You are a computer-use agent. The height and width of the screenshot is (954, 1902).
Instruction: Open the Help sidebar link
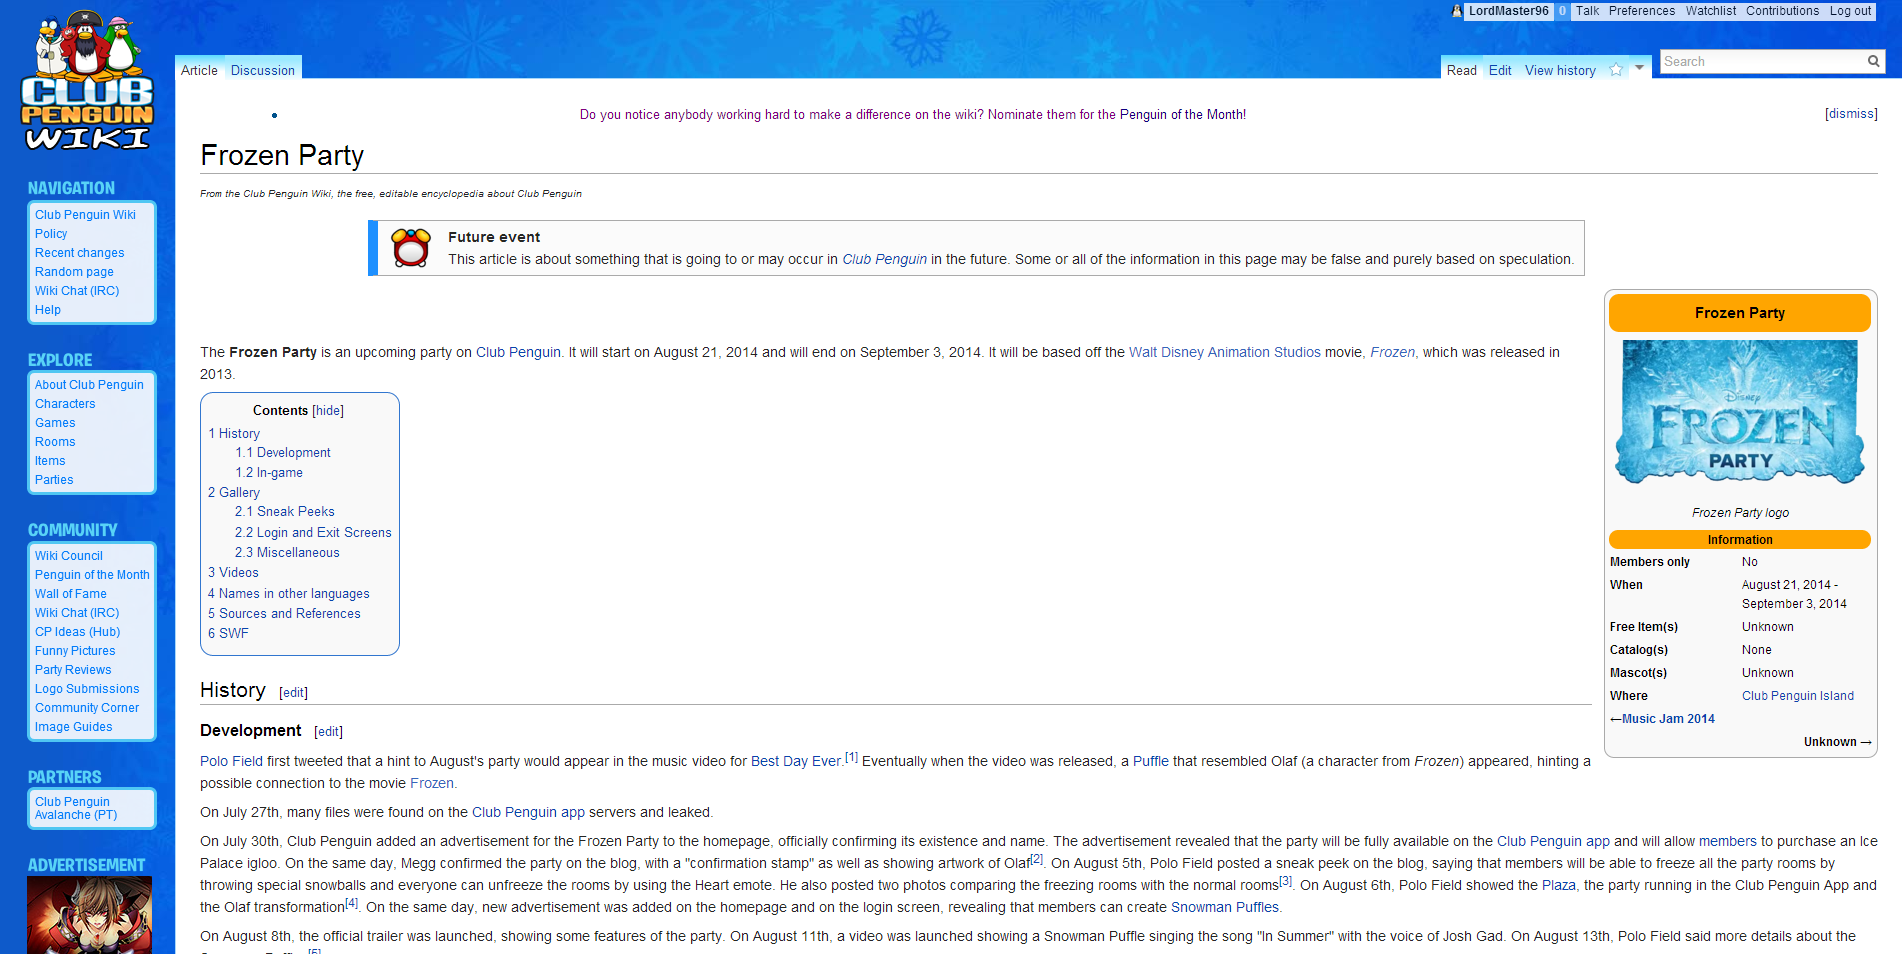pyautogui.click(x=48, y=310)
